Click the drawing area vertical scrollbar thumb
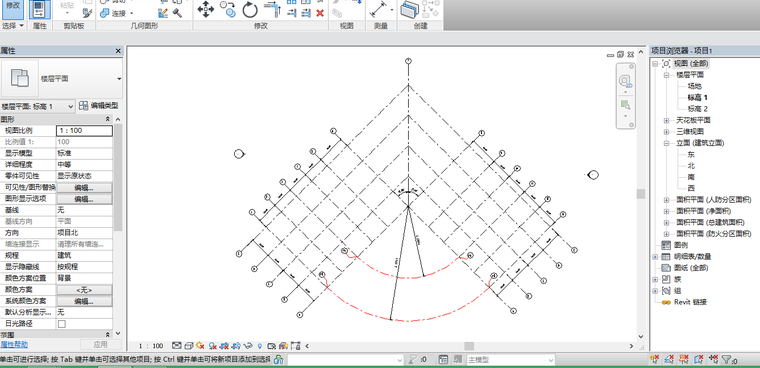 (x=641, y=194)
